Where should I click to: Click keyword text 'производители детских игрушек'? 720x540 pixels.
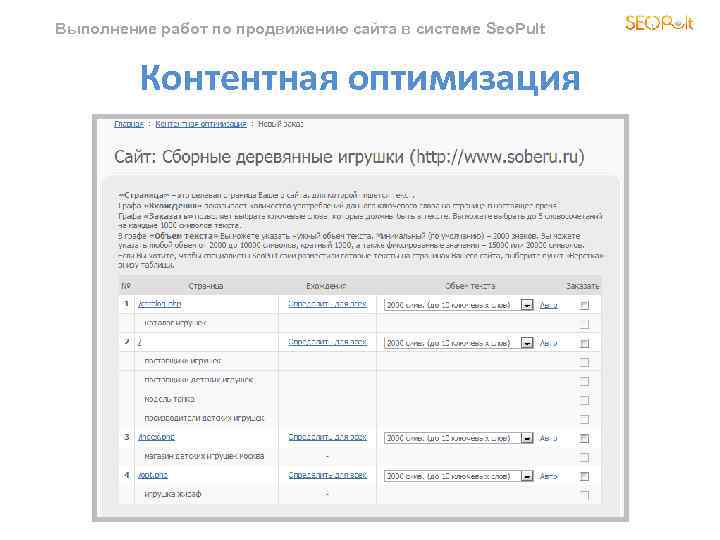pyautogui.click(x=204, y=418)
